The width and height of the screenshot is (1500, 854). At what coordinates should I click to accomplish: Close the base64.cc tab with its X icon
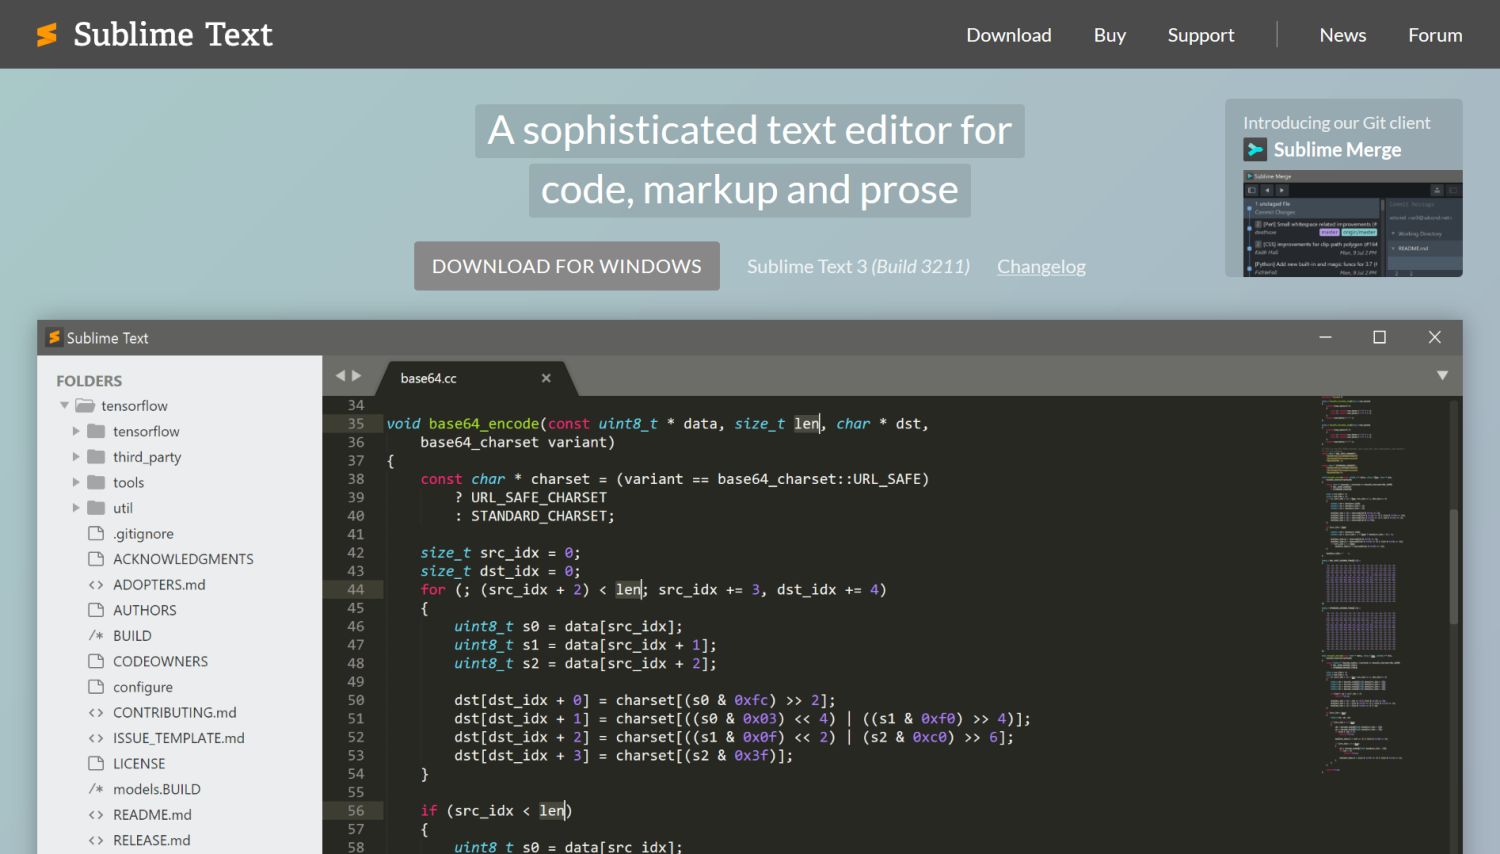point(546,378)
